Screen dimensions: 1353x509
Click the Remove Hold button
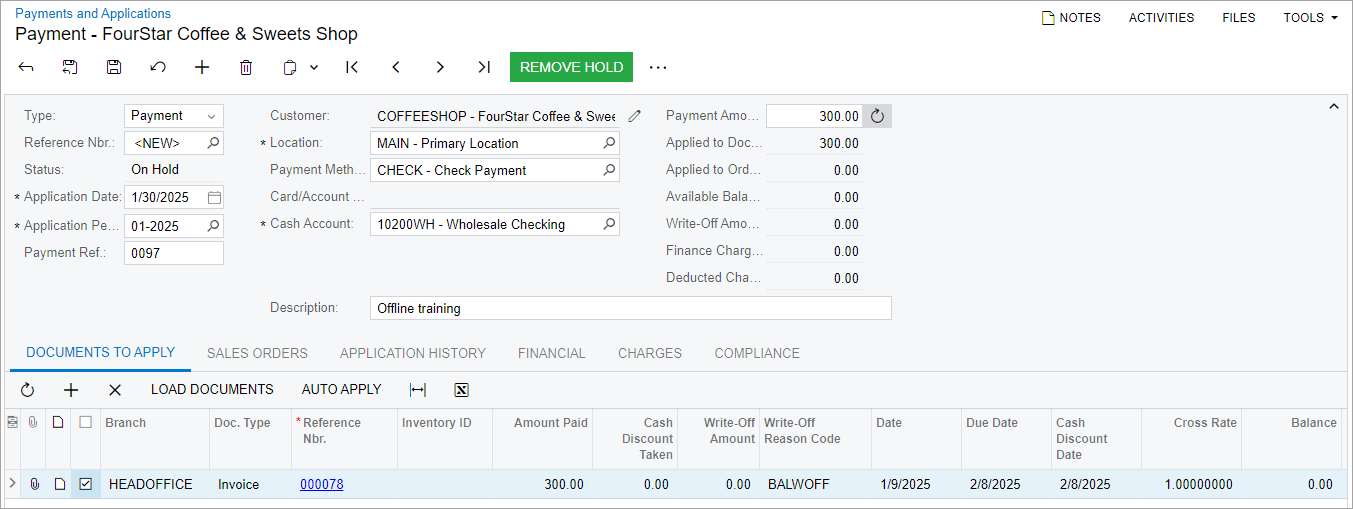click(x=571, y=67)
